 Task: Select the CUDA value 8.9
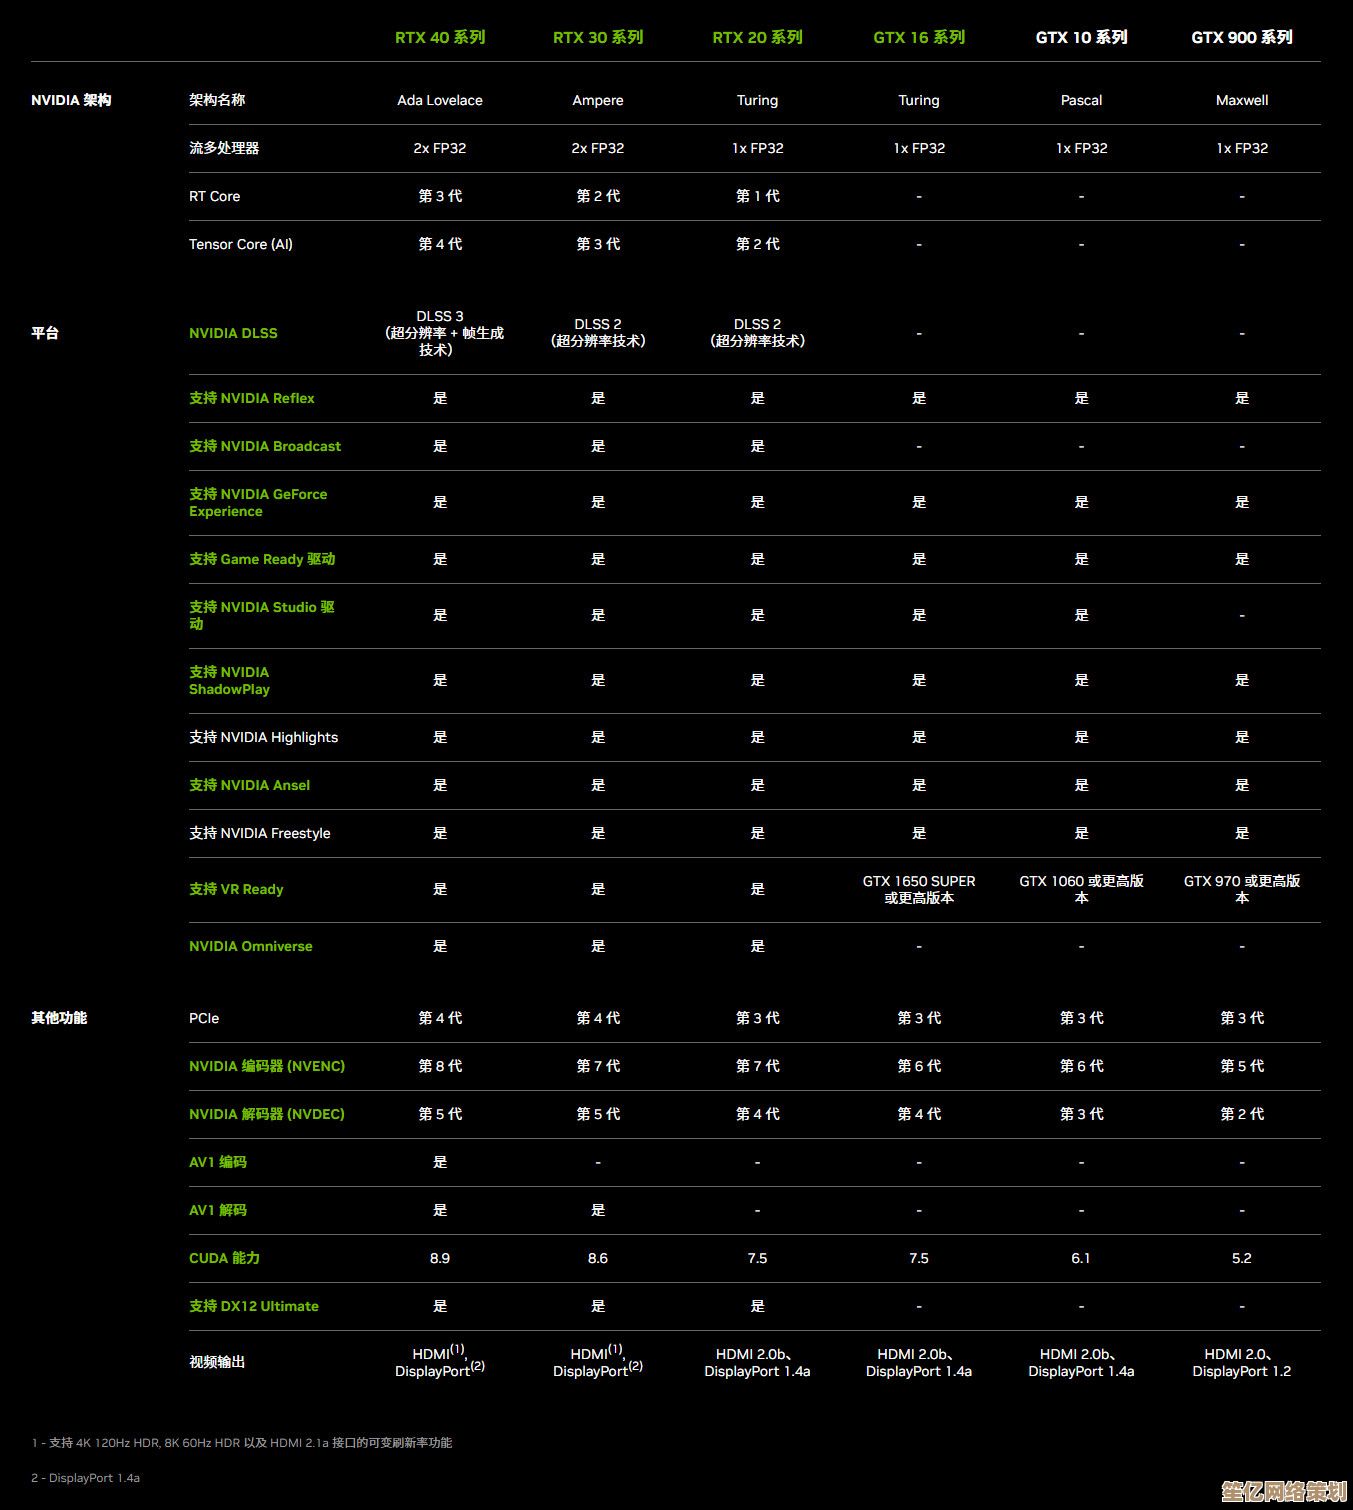click(440, 1258)
